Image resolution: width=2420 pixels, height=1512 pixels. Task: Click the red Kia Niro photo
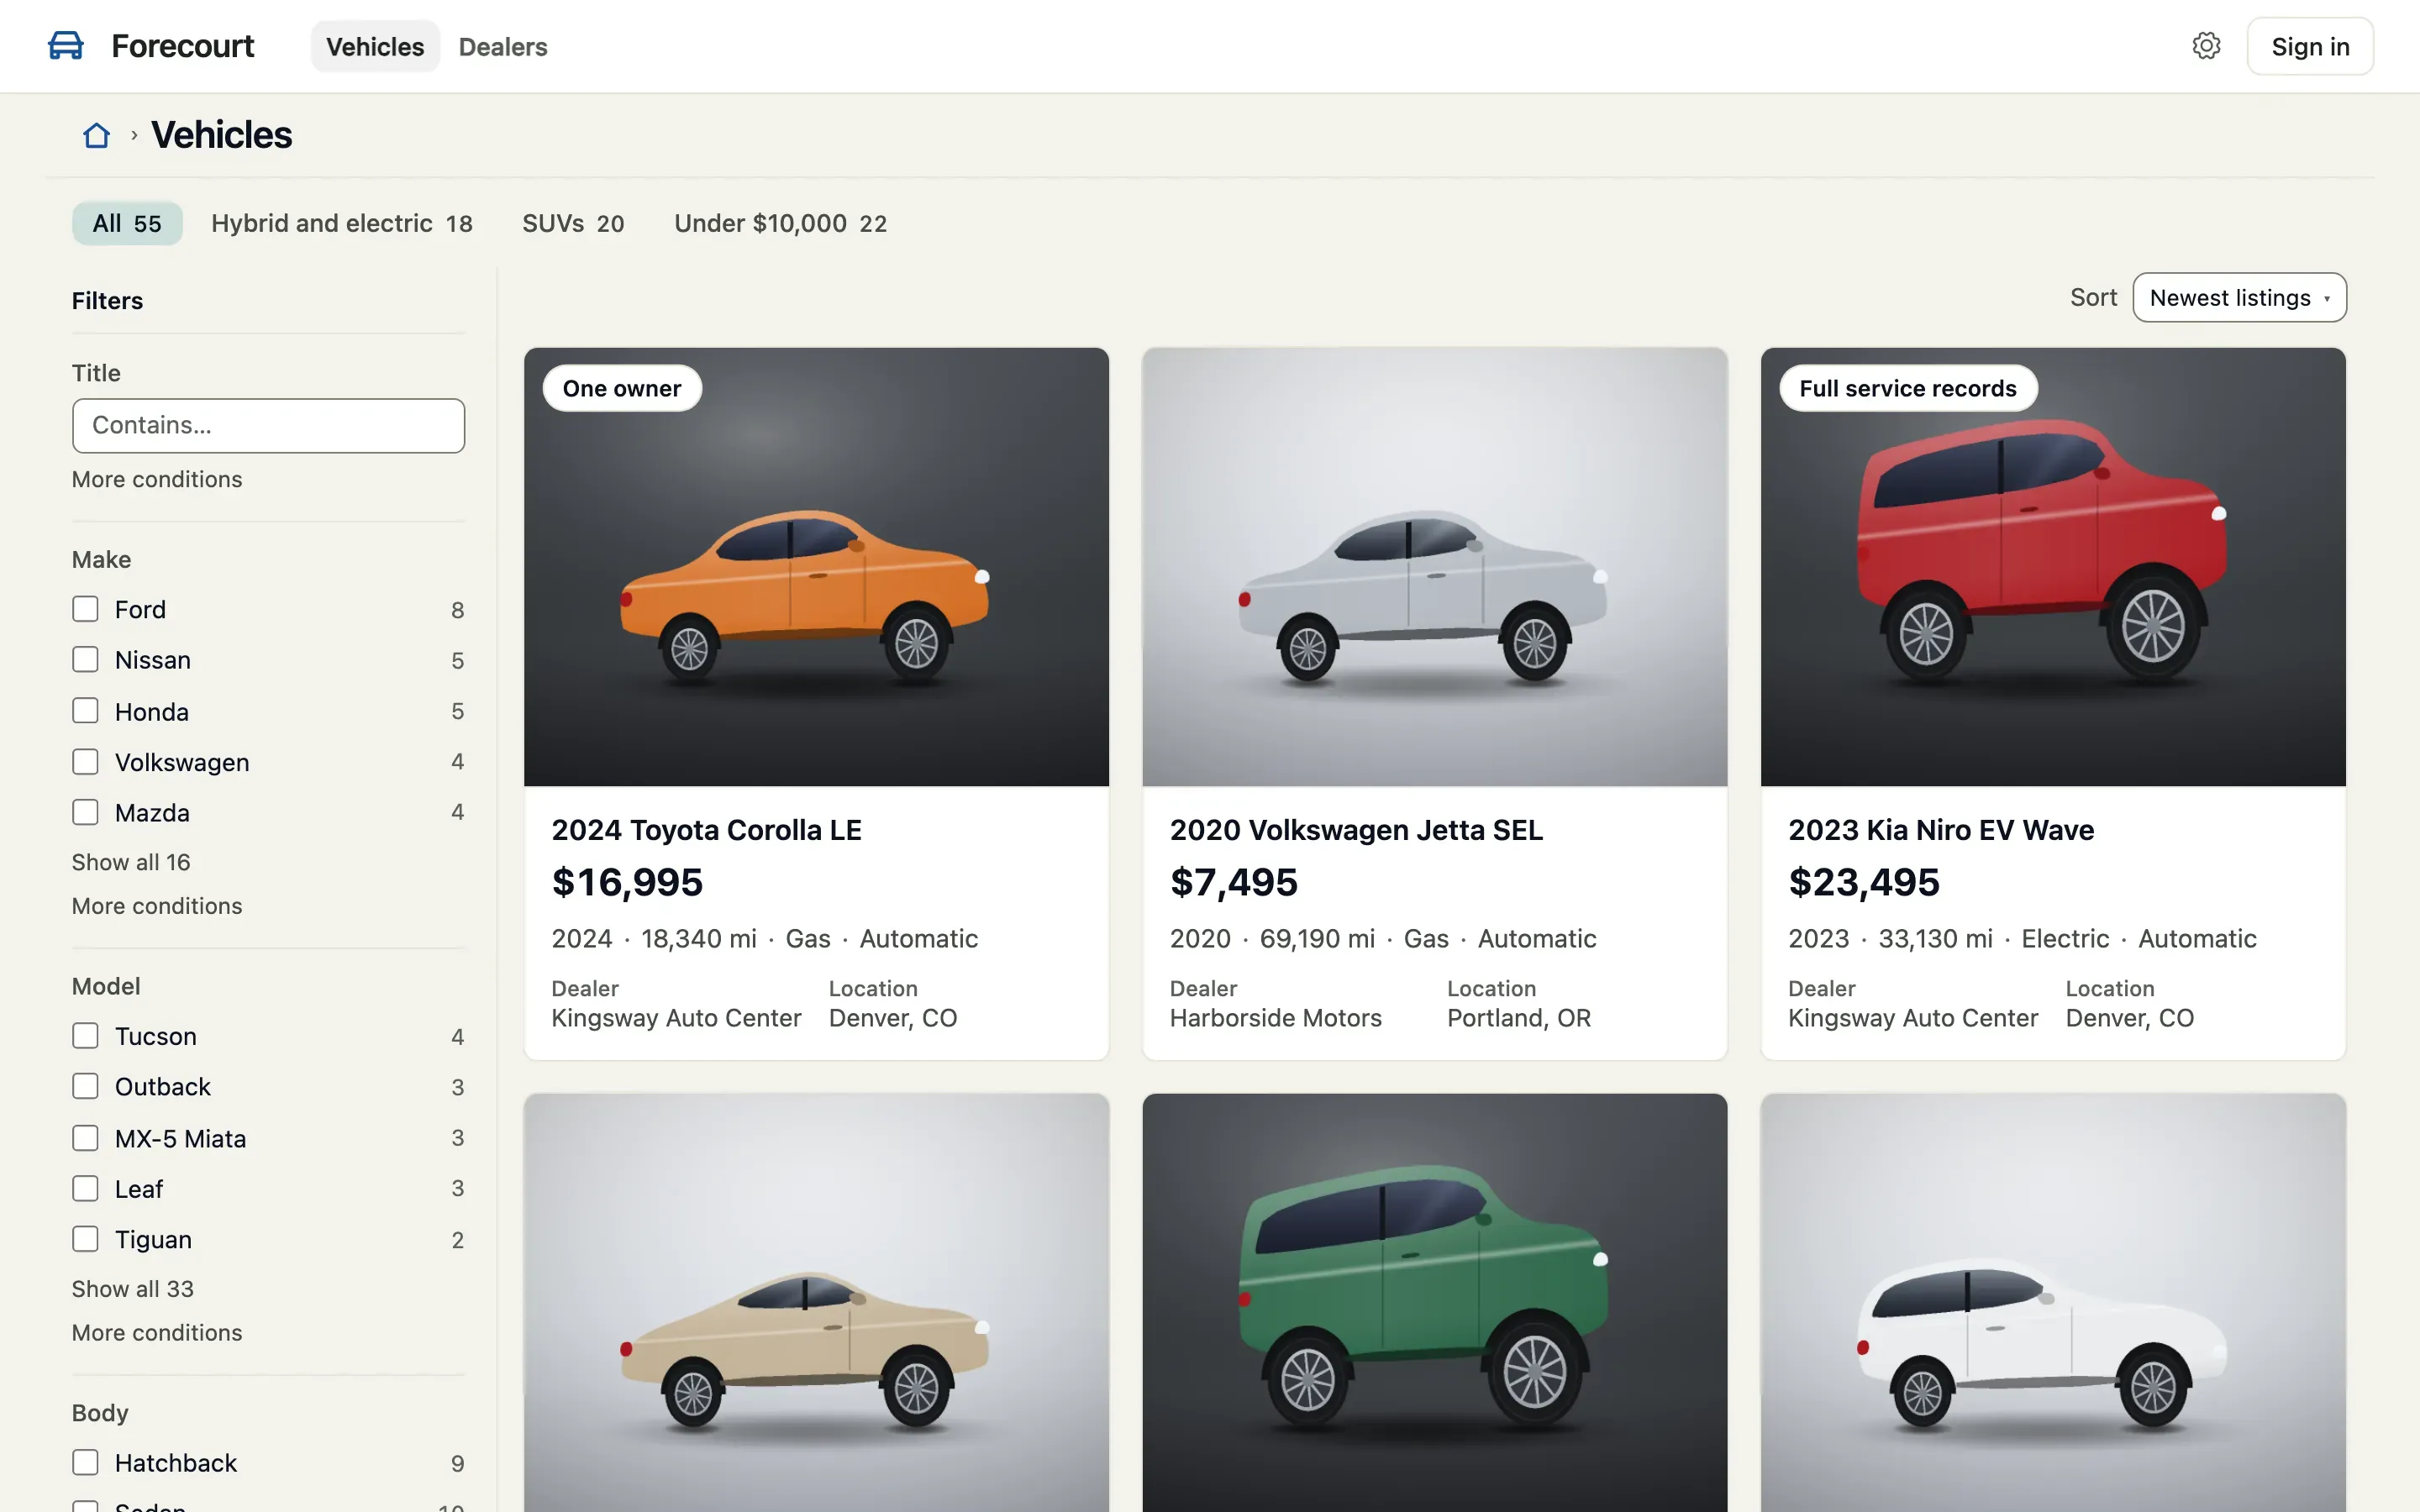click(2053, 567)
